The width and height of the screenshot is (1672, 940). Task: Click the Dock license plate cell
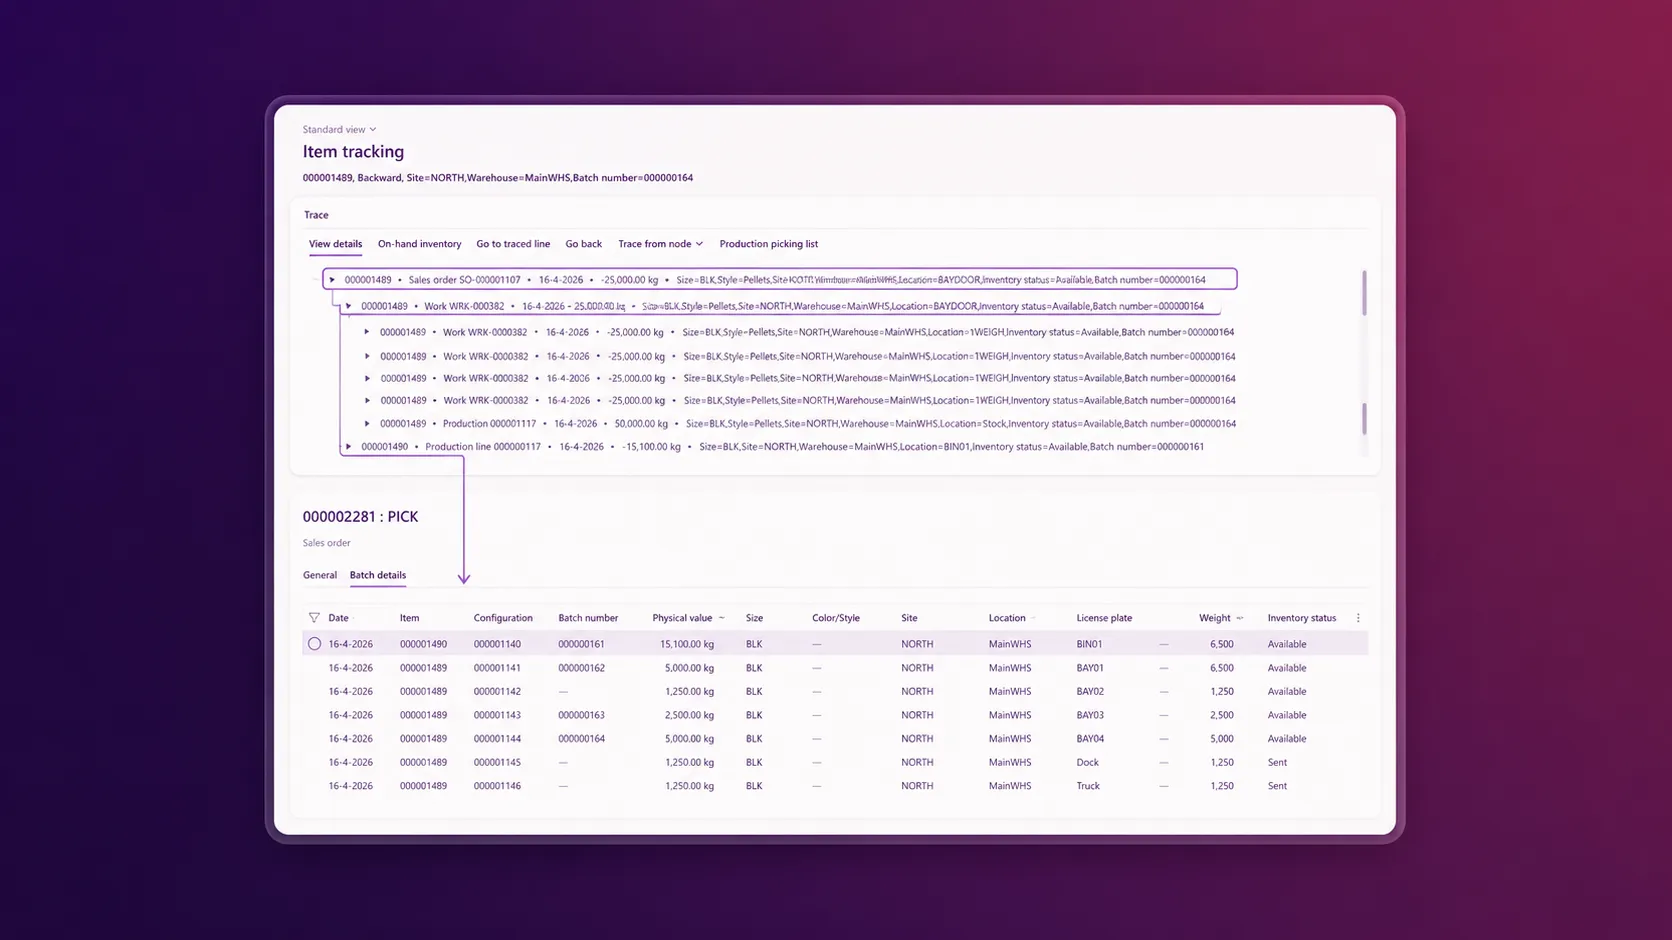(x=1087, y=762)
